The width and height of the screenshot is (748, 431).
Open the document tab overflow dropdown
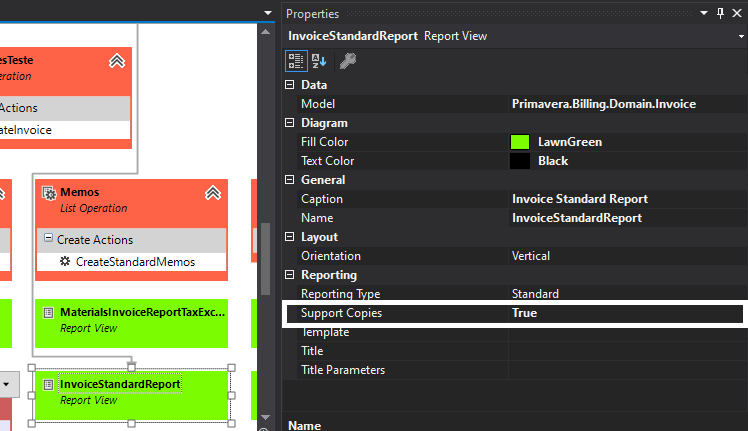point(268,13)
